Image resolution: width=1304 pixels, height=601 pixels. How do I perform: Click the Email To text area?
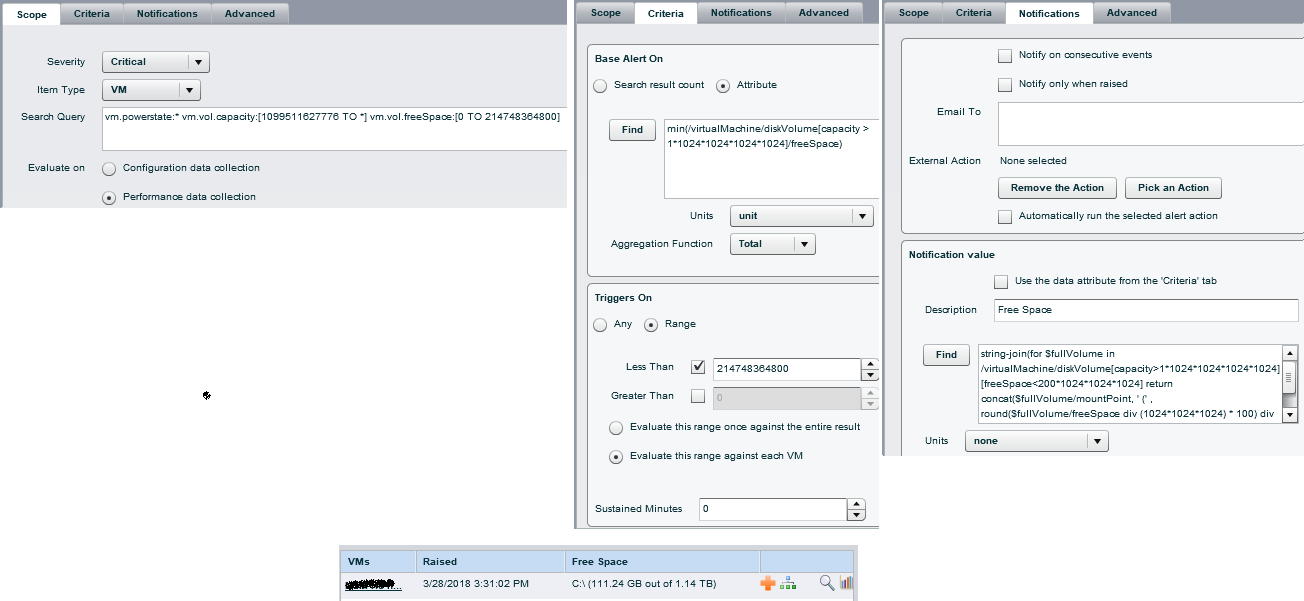(1150, 123)
